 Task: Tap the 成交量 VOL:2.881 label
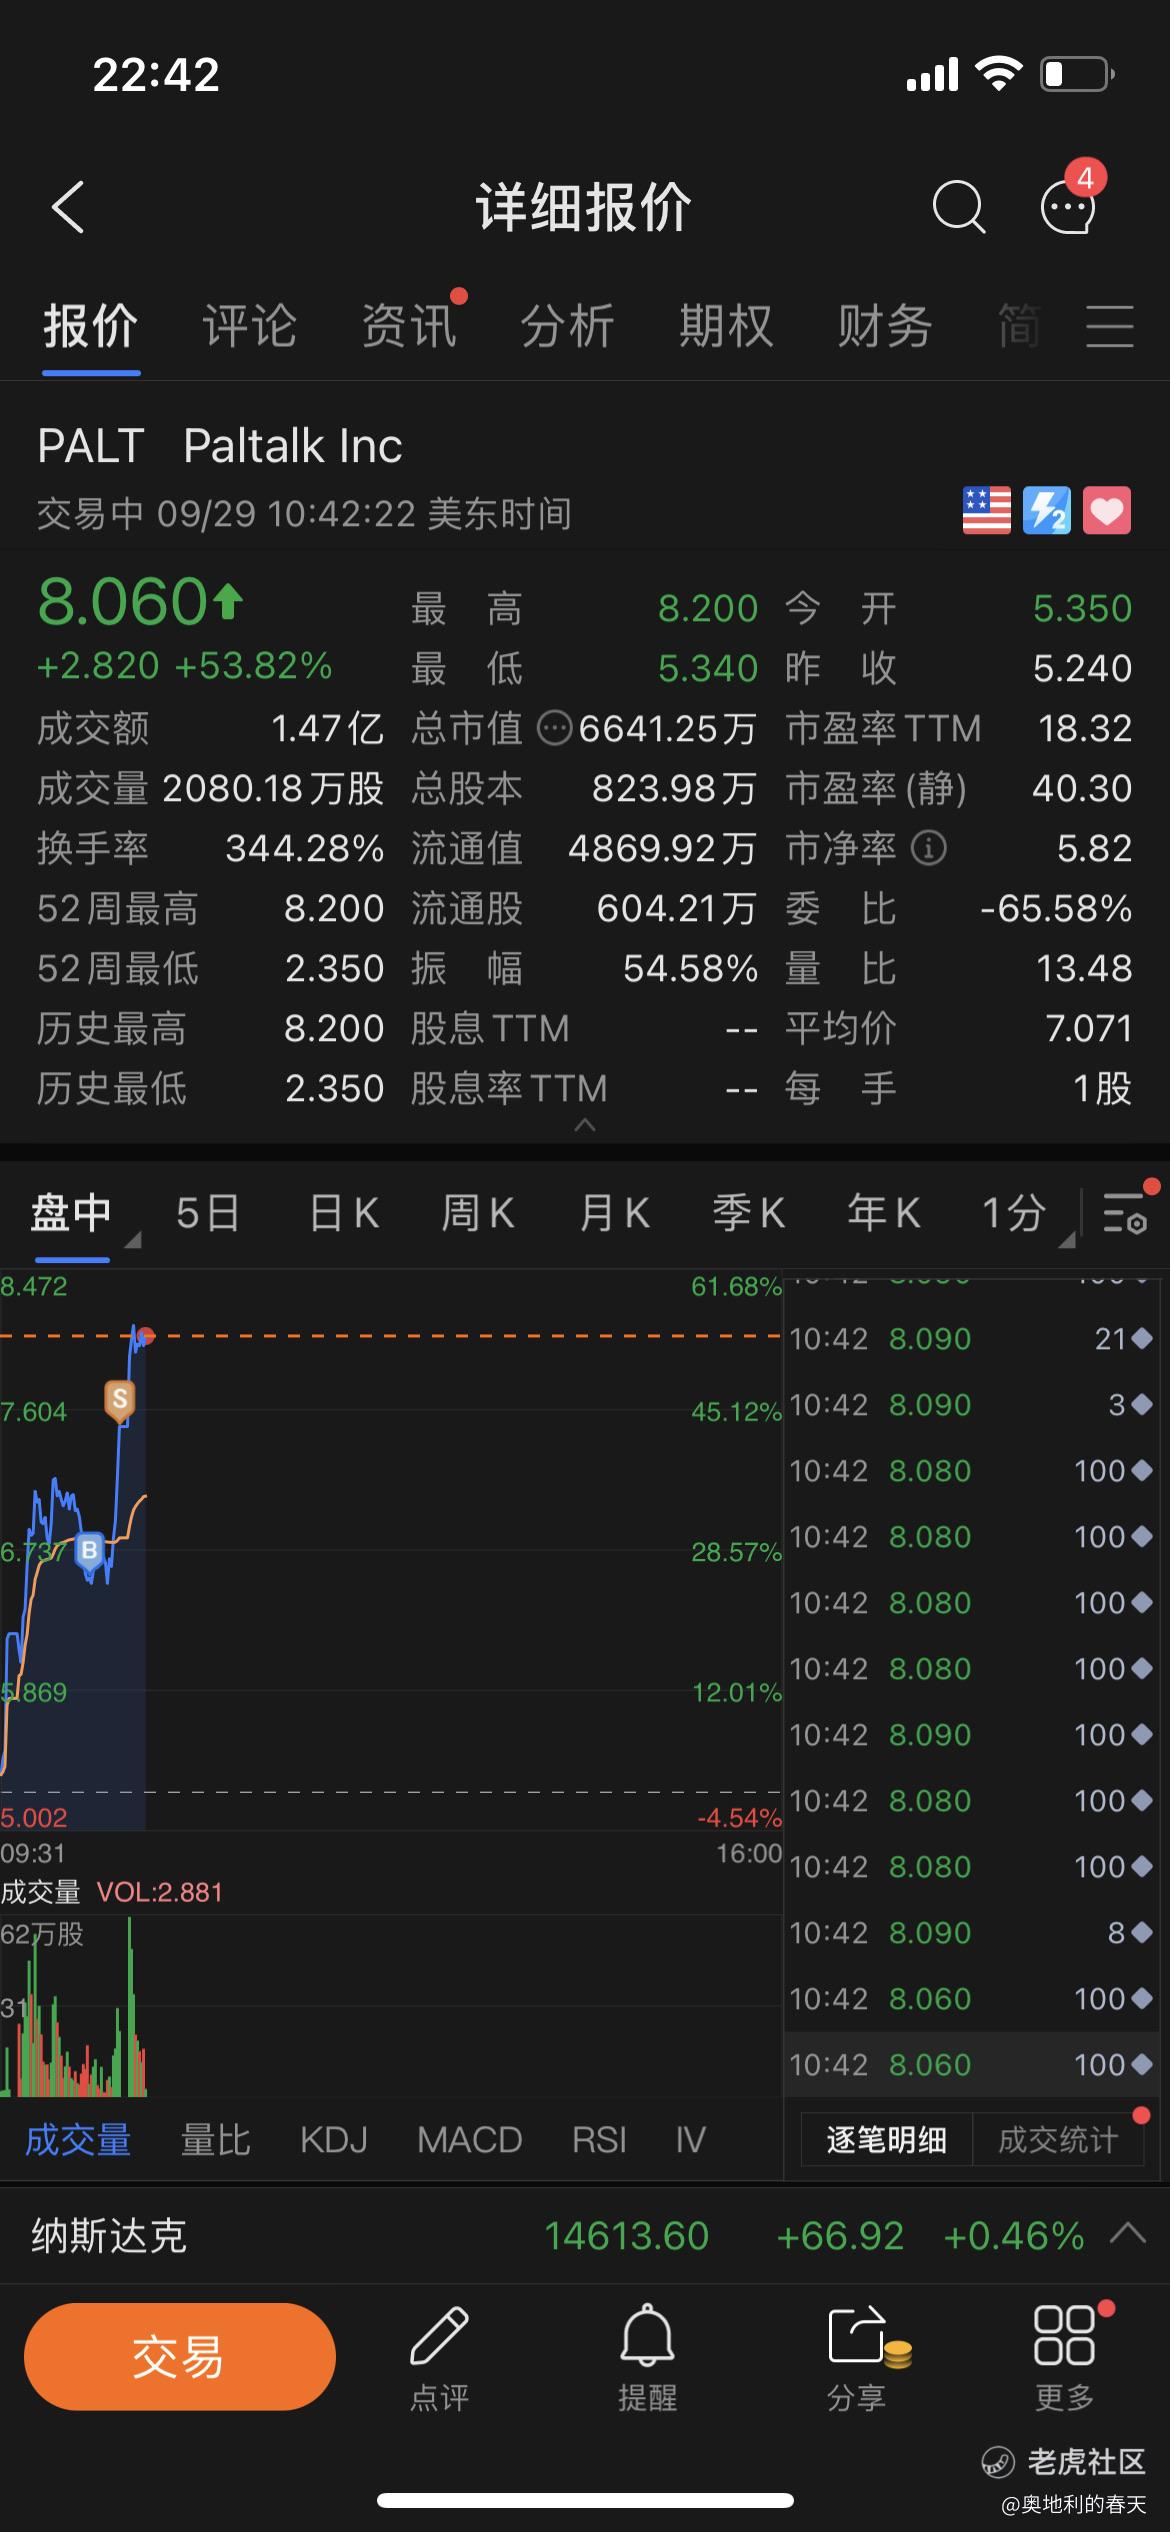(111, 1892)
